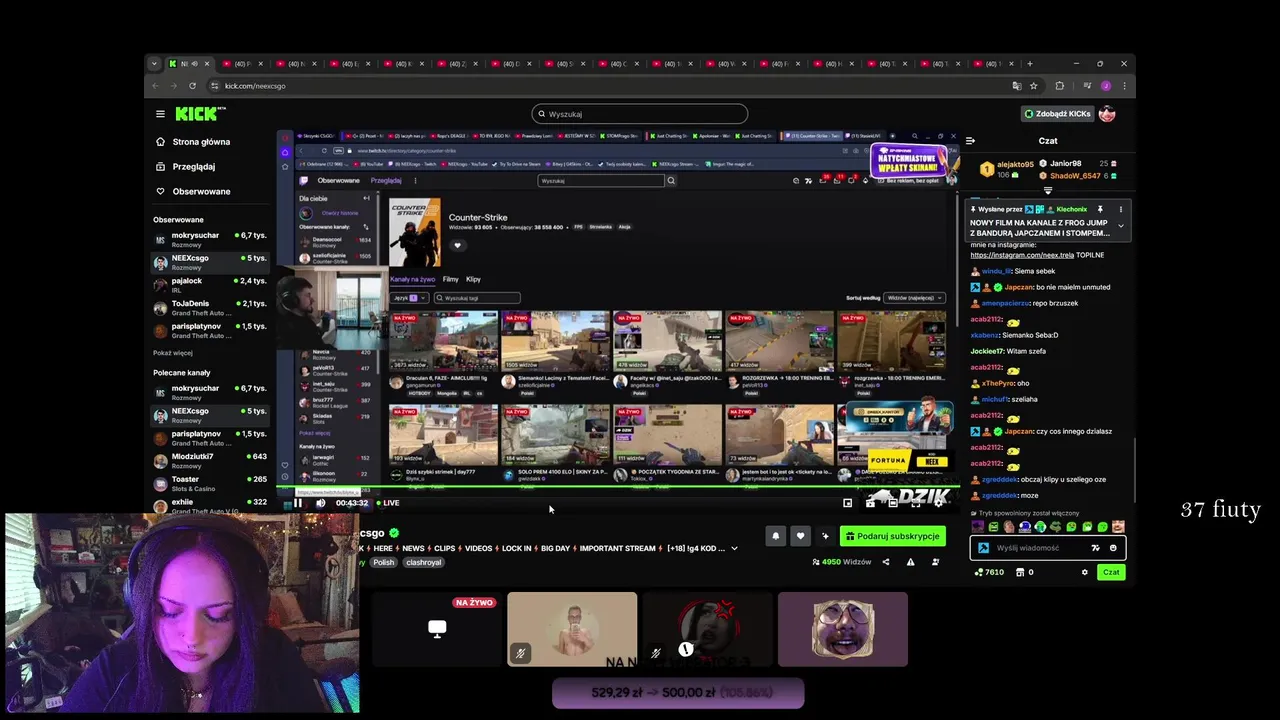Open followed channel mokrysuchar
This screenshot has width=1280, height=720.
coord(210,239)
